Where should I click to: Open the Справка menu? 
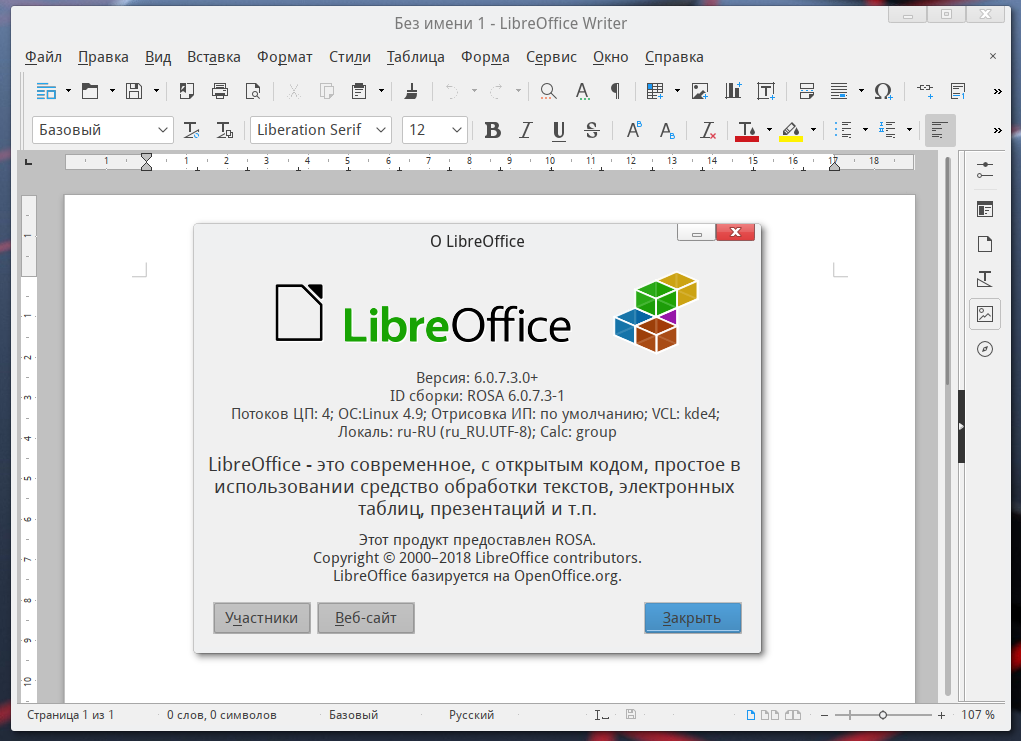[x=674, y=57]
